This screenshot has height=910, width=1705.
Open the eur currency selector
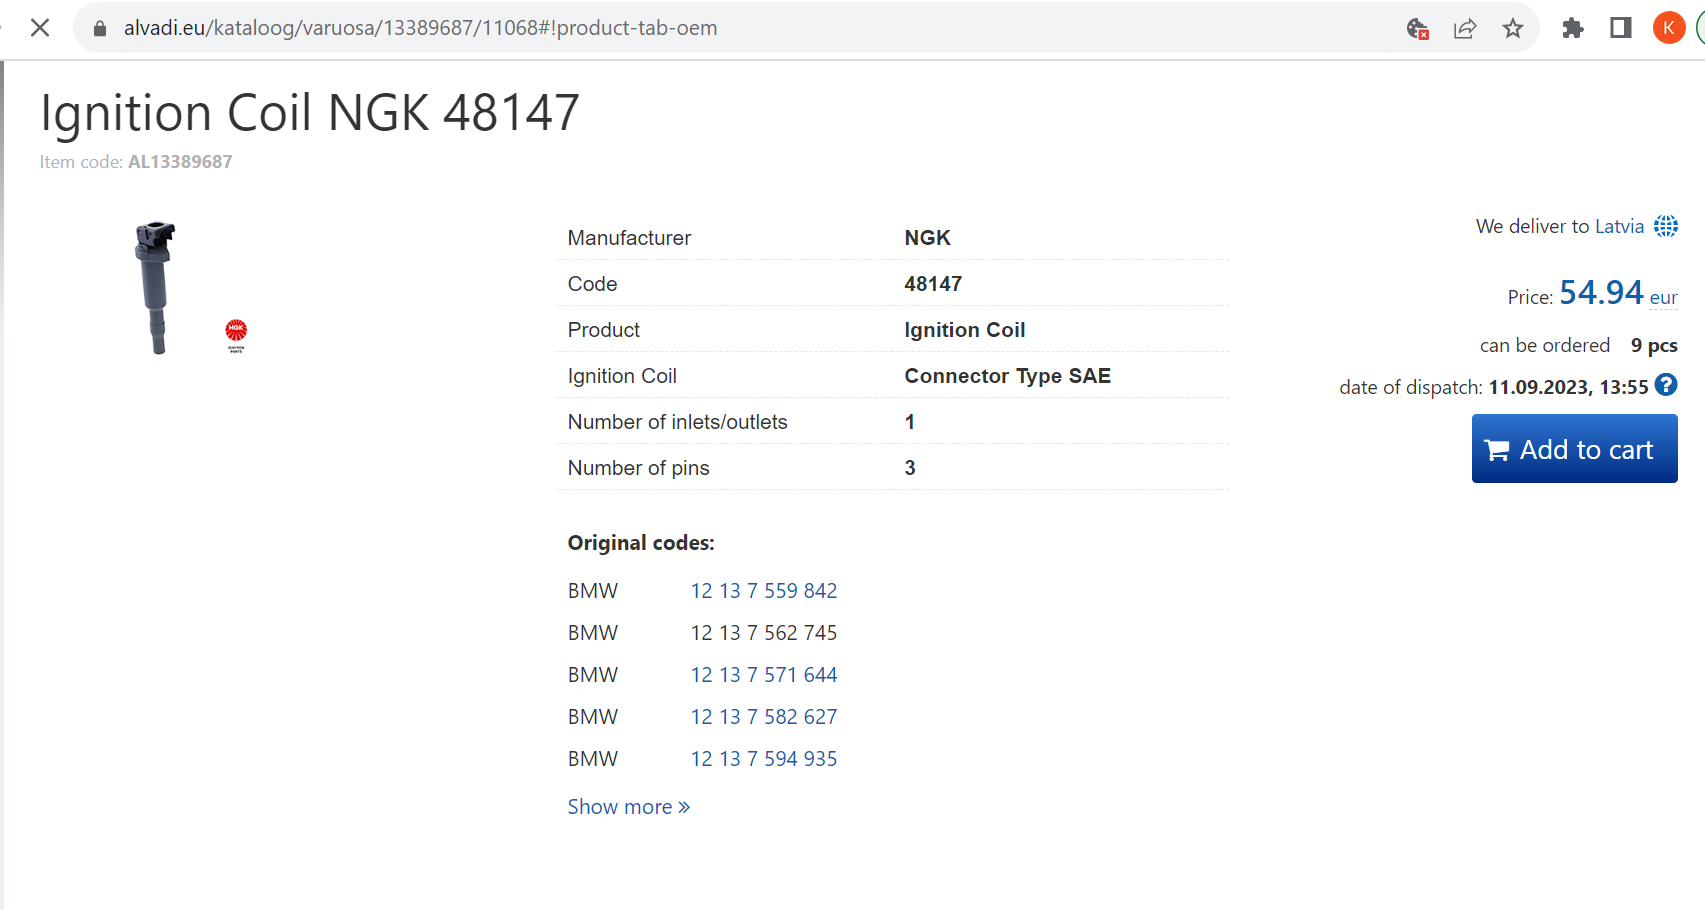(1663, 298)
